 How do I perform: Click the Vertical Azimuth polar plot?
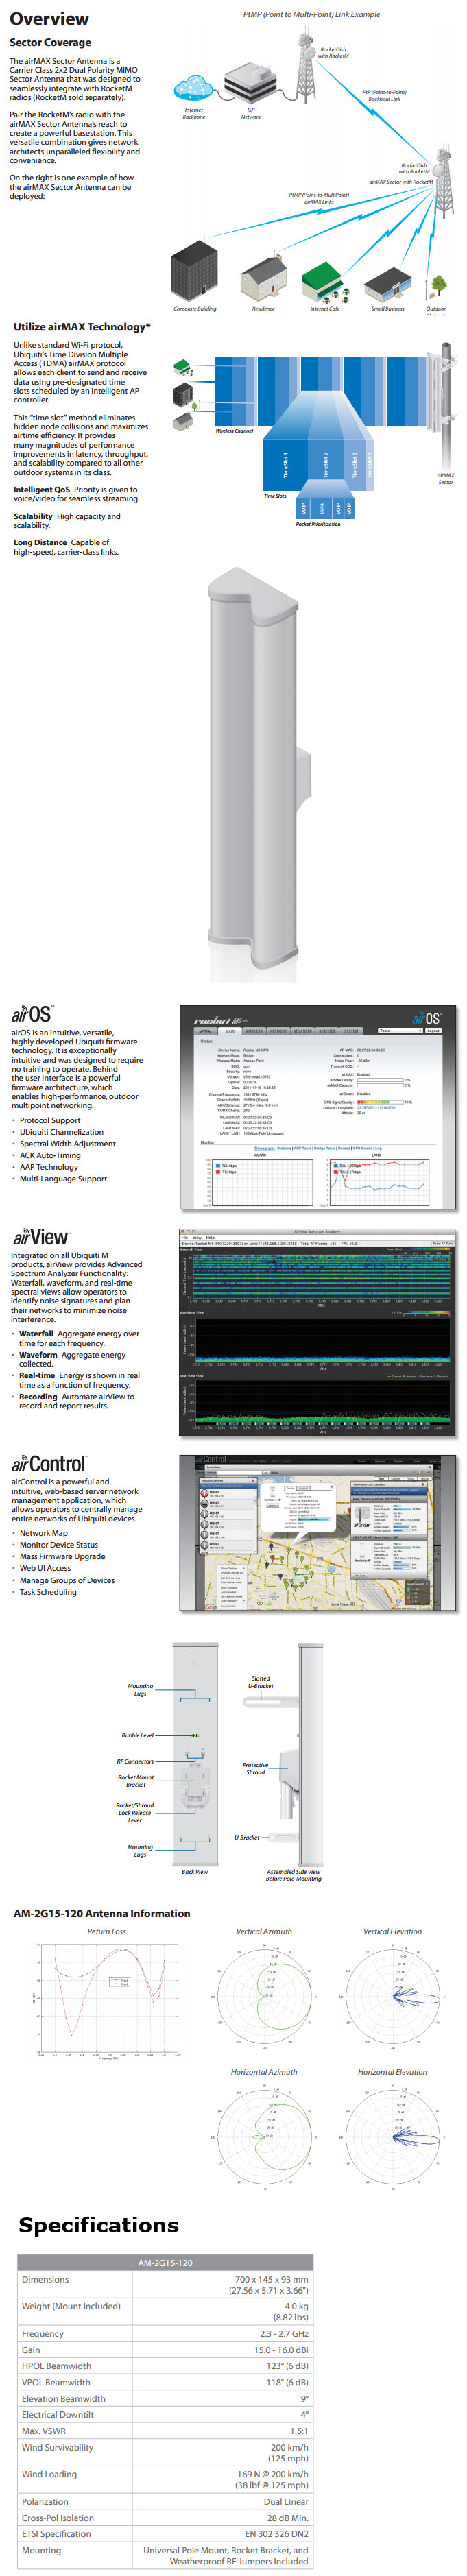[264, 1996]
